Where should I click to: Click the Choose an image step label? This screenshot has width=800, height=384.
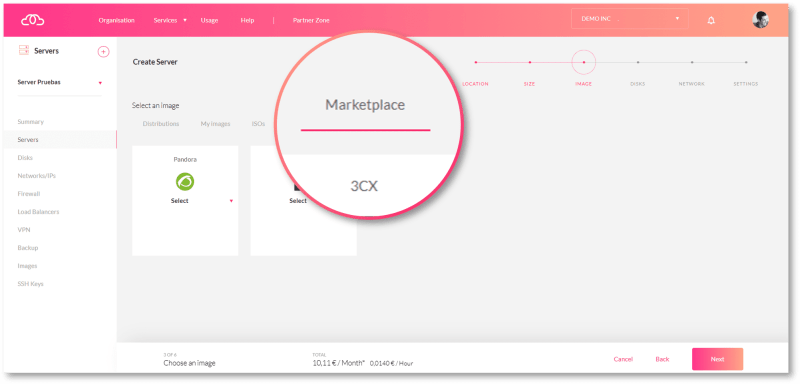(x=189, y=363)
